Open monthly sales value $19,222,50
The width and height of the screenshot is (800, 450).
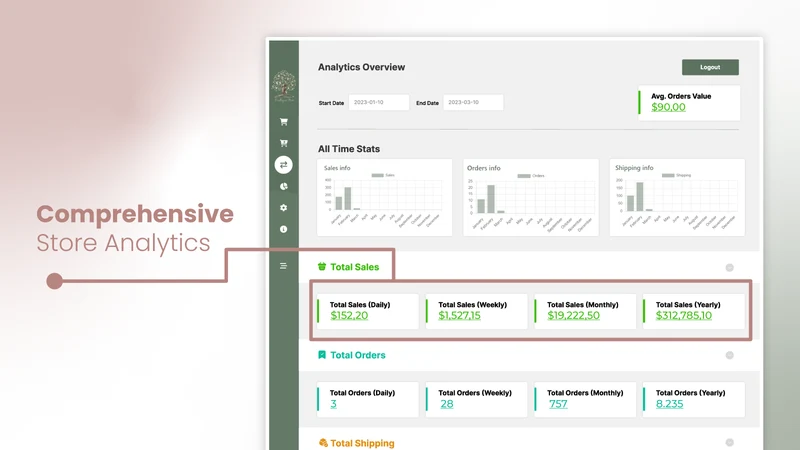(573, 315)
